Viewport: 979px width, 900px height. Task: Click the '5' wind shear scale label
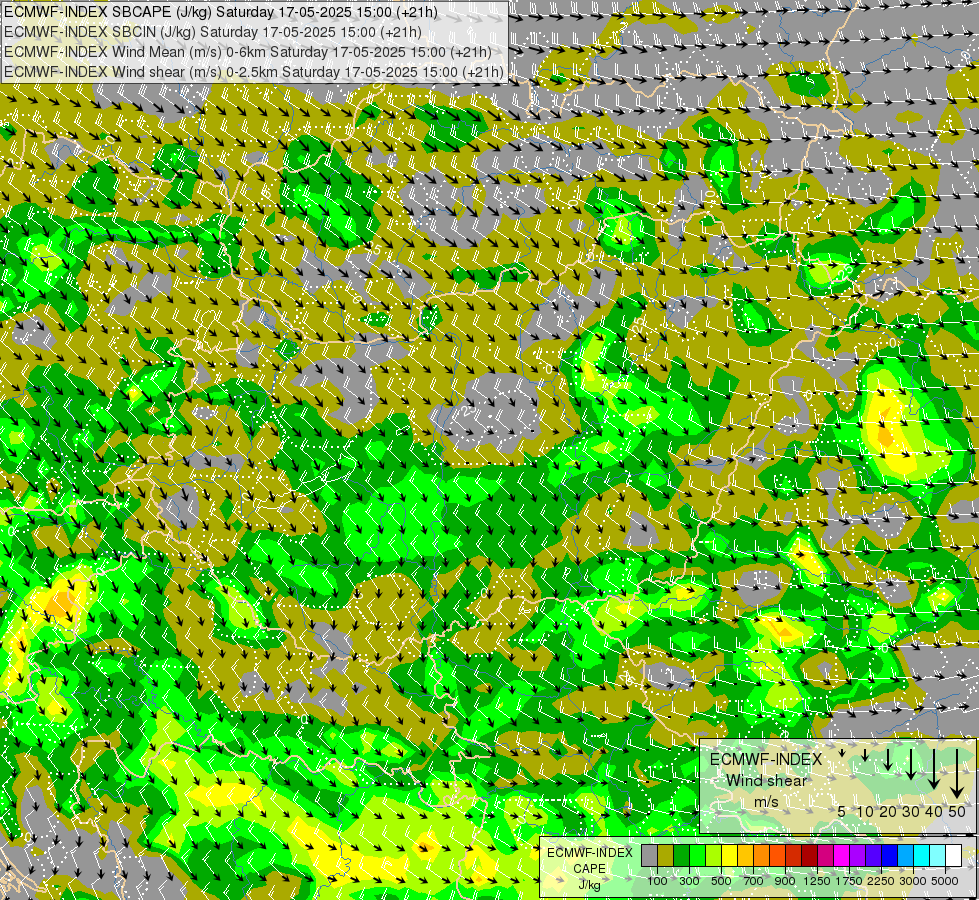(841, 812)
